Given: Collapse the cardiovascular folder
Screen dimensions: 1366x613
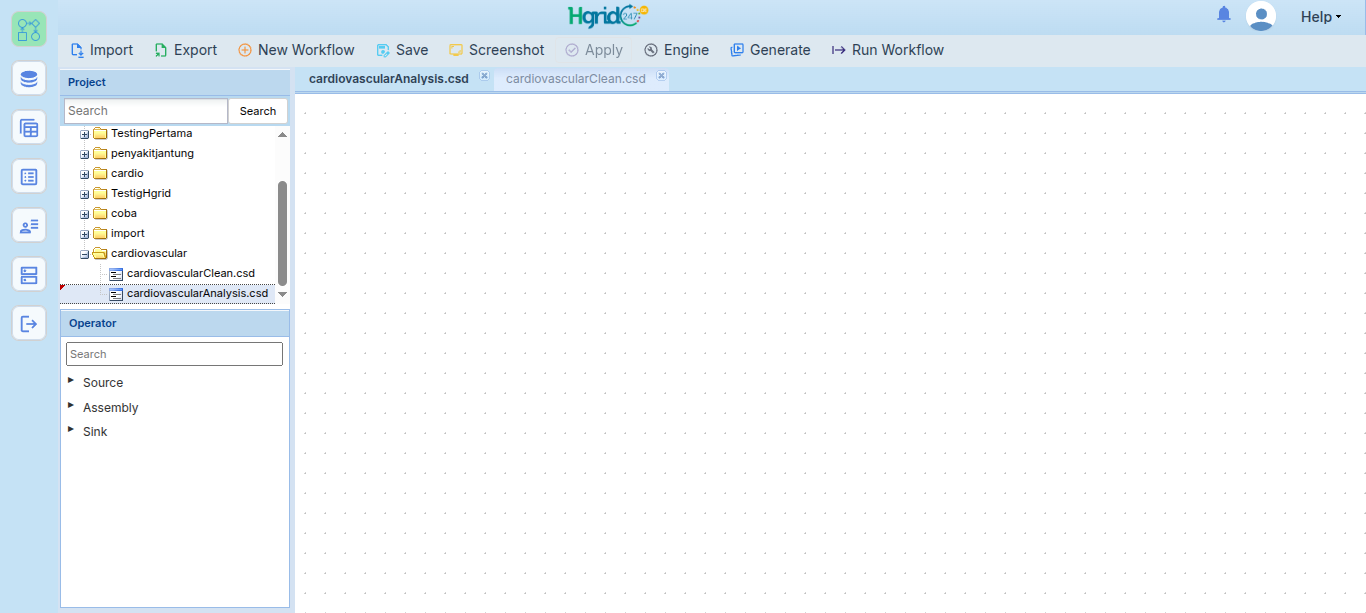Looking at the screenshot, I should click(85, 254).
